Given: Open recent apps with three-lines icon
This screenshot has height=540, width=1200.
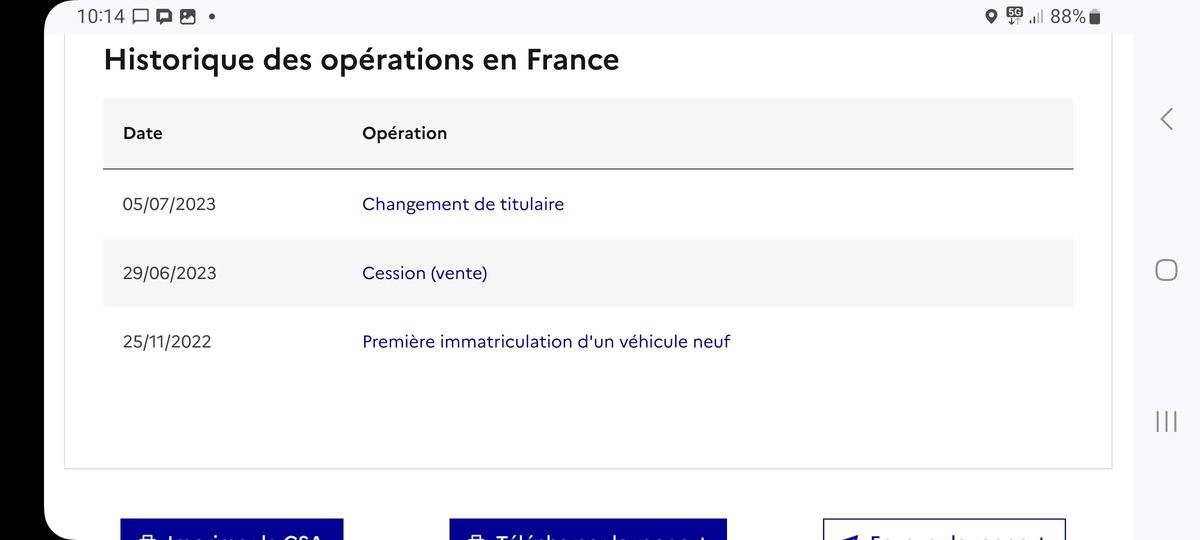Looking at the screenshot, I should click(x=1166, y=421).
